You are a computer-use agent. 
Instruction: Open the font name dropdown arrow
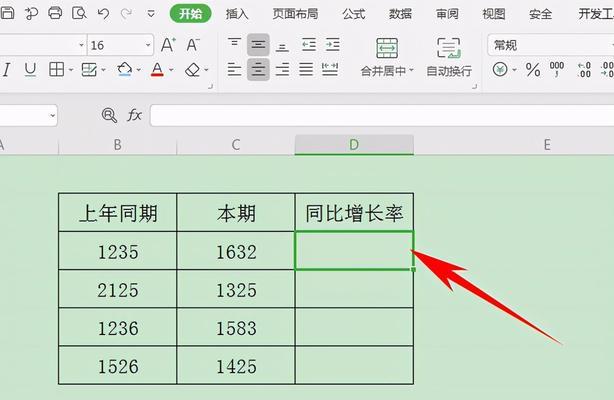pos(81,45)
